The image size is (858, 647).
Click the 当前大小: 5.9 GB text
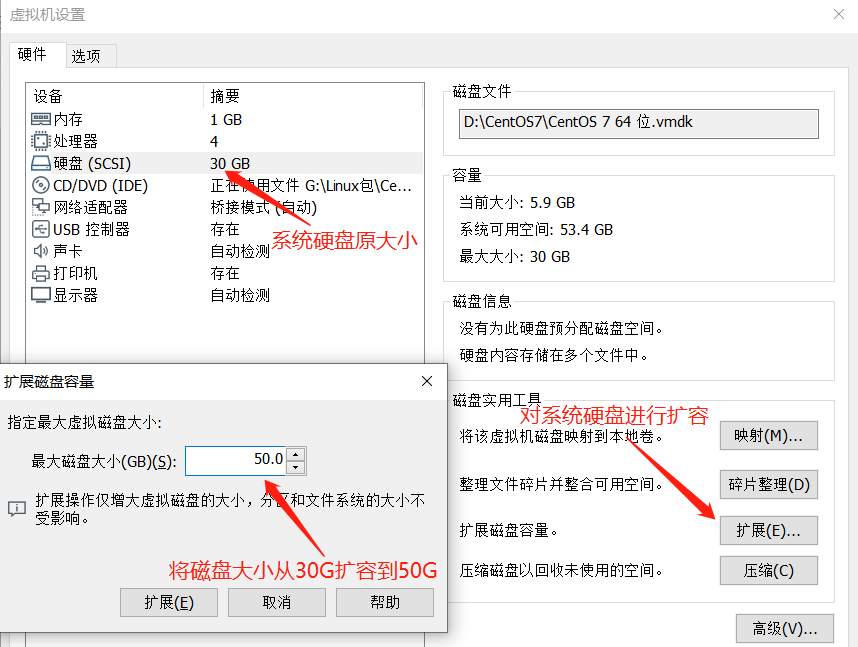(x=517, y=203)
